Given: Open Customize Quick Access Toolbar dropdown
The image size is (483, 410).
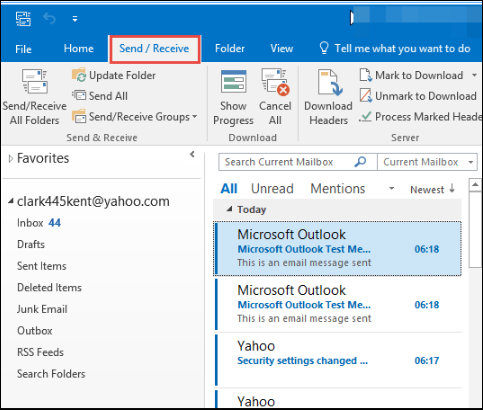Looking at the screenshot, I should click(x=75, y=19).
